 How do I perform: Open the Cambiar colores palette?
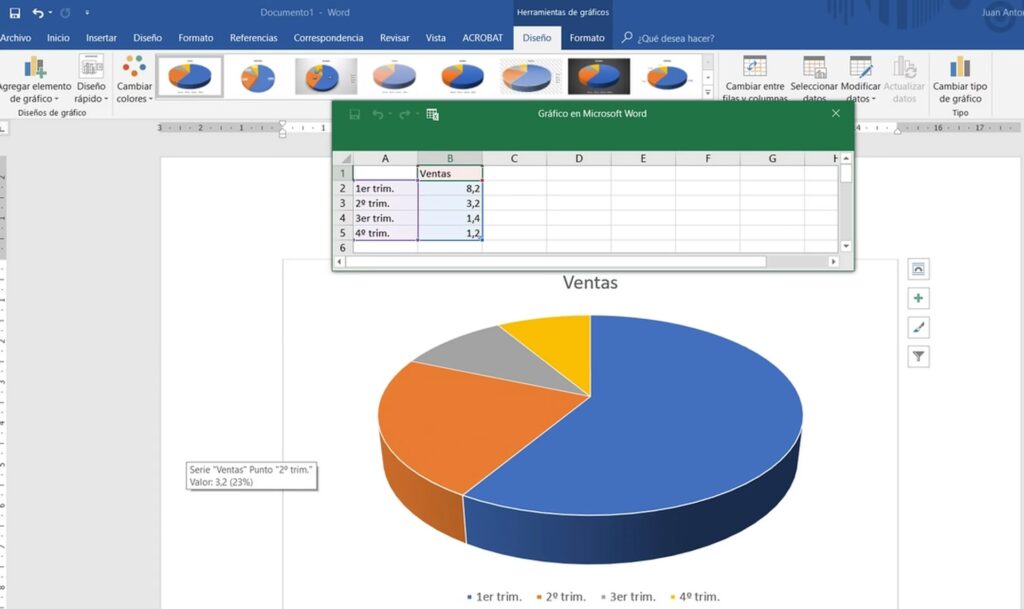134,80
